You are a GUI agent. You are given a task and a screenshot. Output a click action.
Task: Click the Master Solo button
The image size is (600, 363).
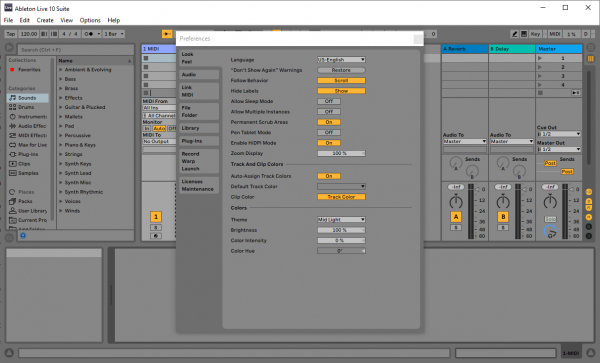click(x=550, y=219)
